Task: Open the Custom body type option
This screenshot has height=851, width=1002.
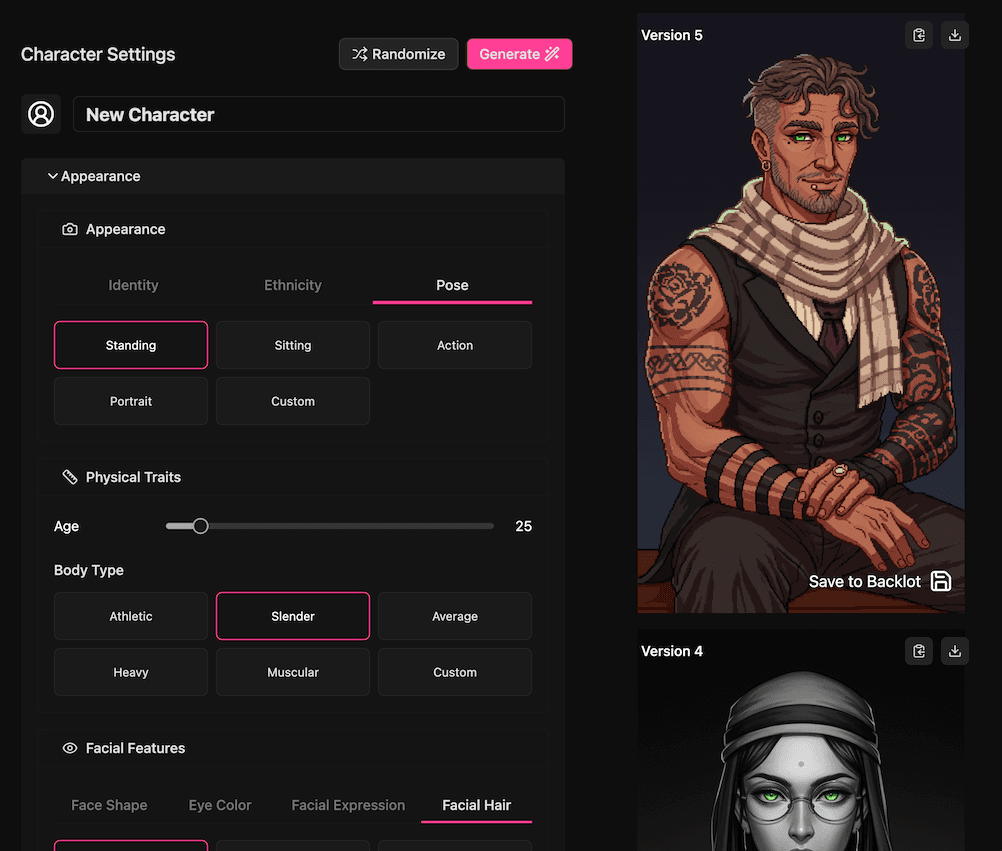Action: [x=454, y=672]
